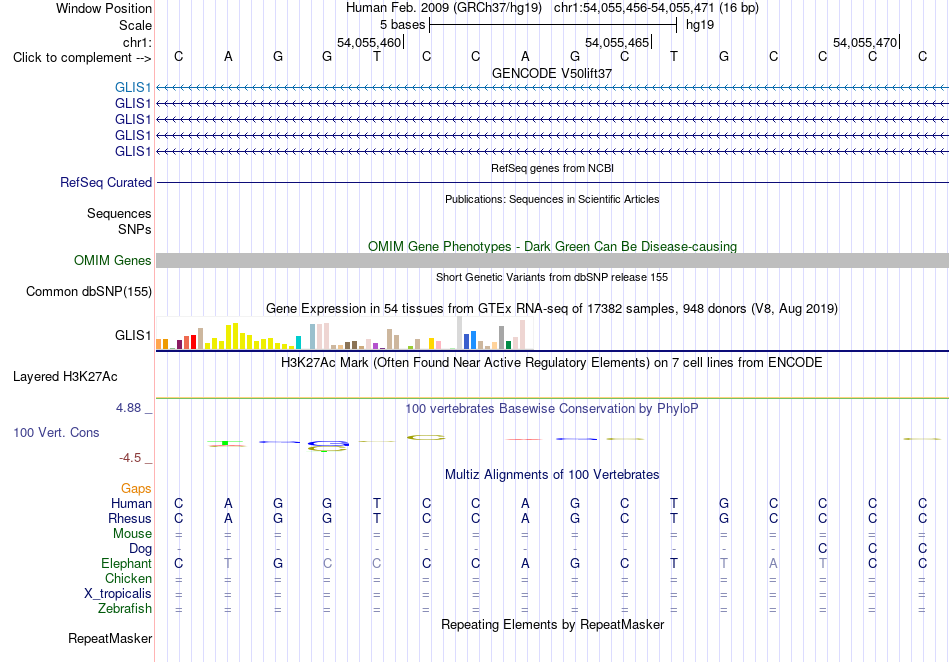950x662 pixels.
Task: Click the light-blue highlighted GLIS1 transcript label
Action: point(133,88)
